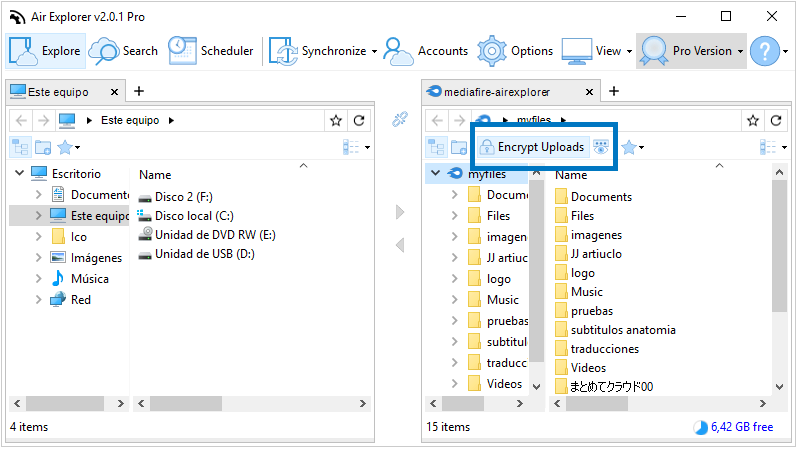This screenshot has width=800, height=449.
Task: Create new folder in right pane
Action: 459,147
